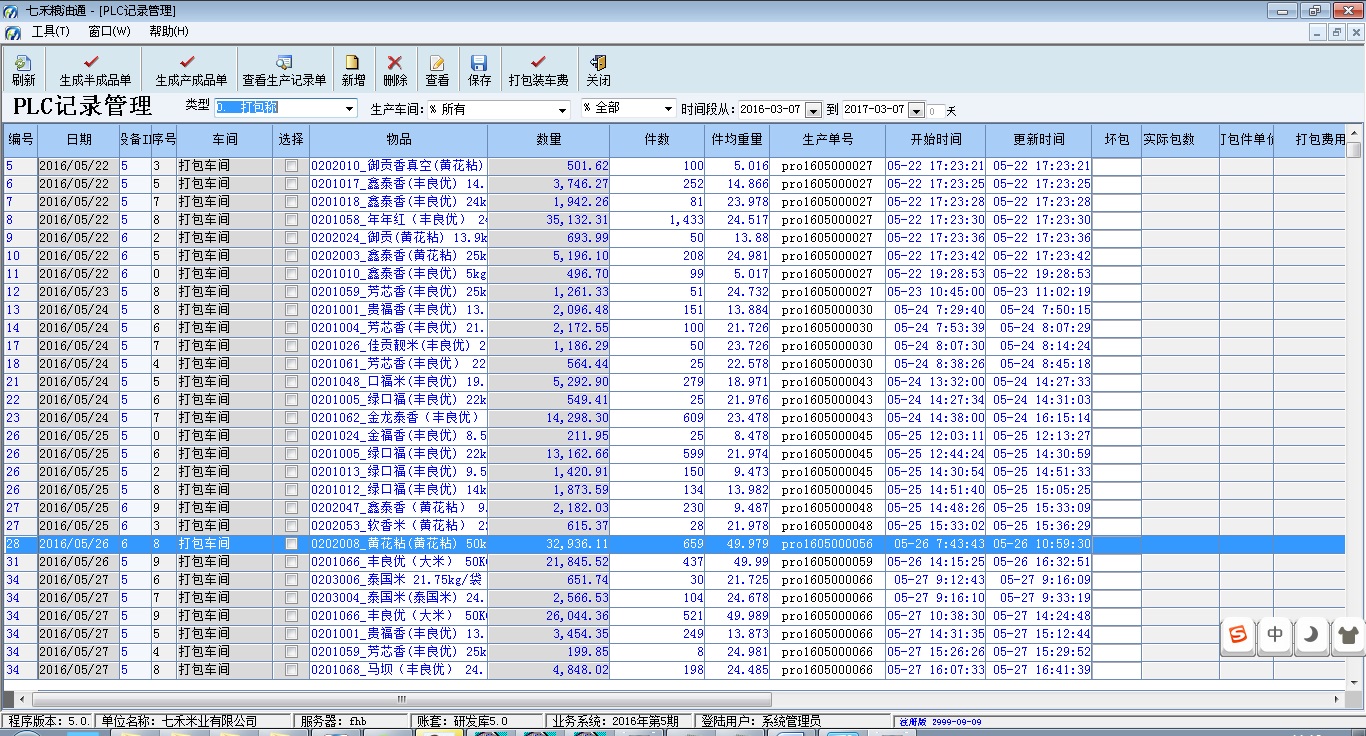
Task: Sort by the 数量 column header
Action: coord(549,140)
